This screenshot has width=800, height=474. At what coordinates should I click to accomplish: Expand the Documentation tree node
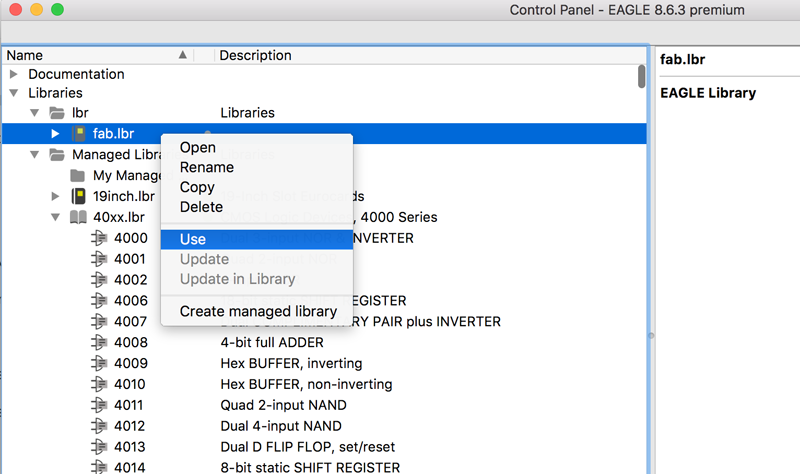tap(14, 74)
